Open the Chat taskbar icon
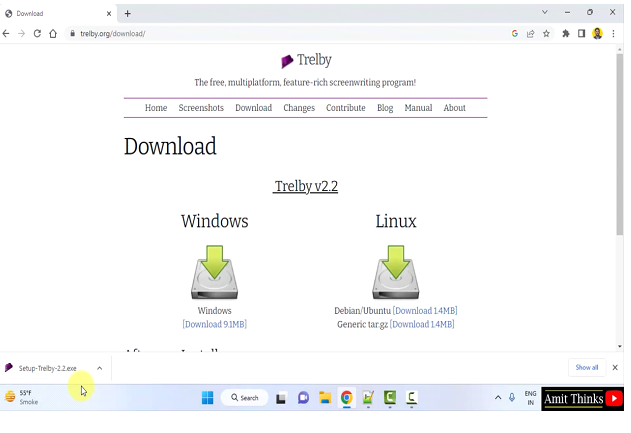This screenshot has height=433, width=631. click(303, 398)
